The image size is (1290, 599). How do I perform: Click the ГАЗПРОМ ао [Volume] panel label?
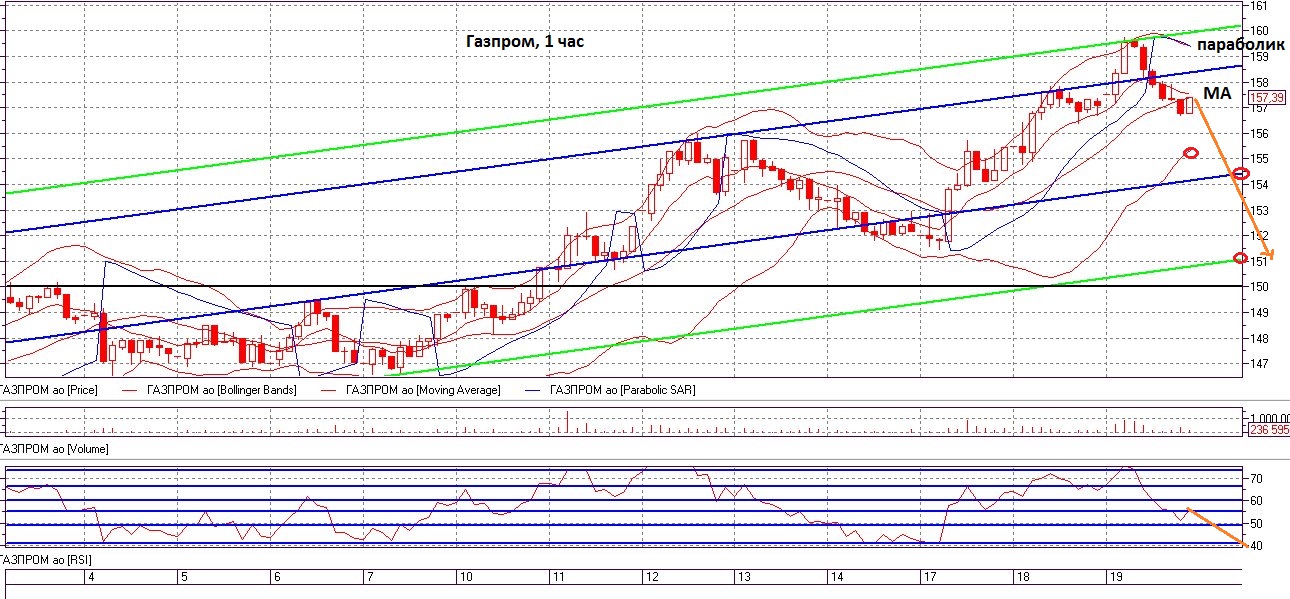(x=54, y=450)
